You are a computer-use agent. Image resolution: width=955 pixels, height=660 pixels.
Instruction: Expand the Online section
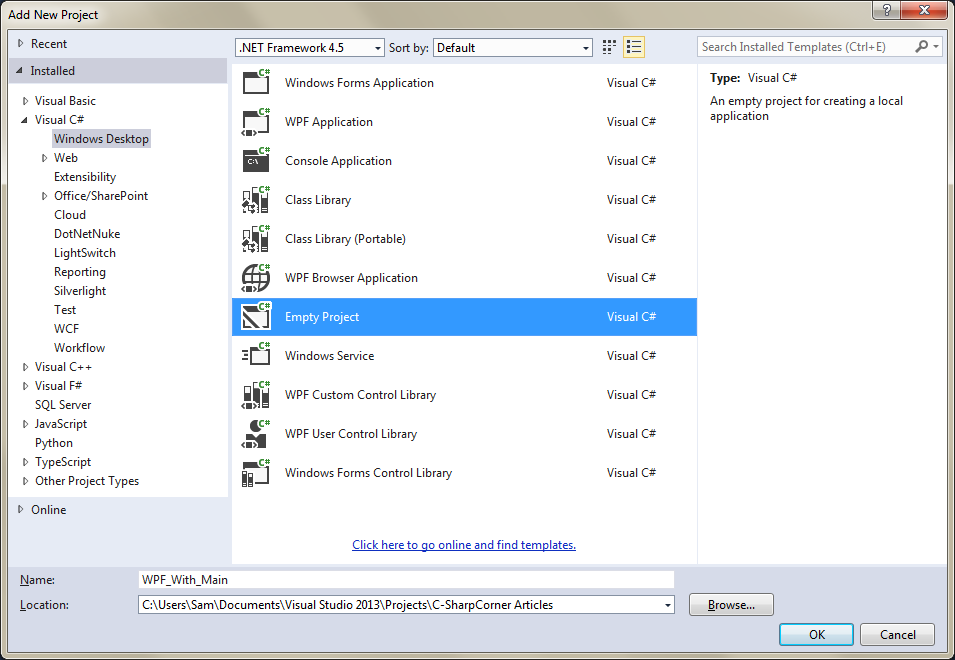point(21,510)
